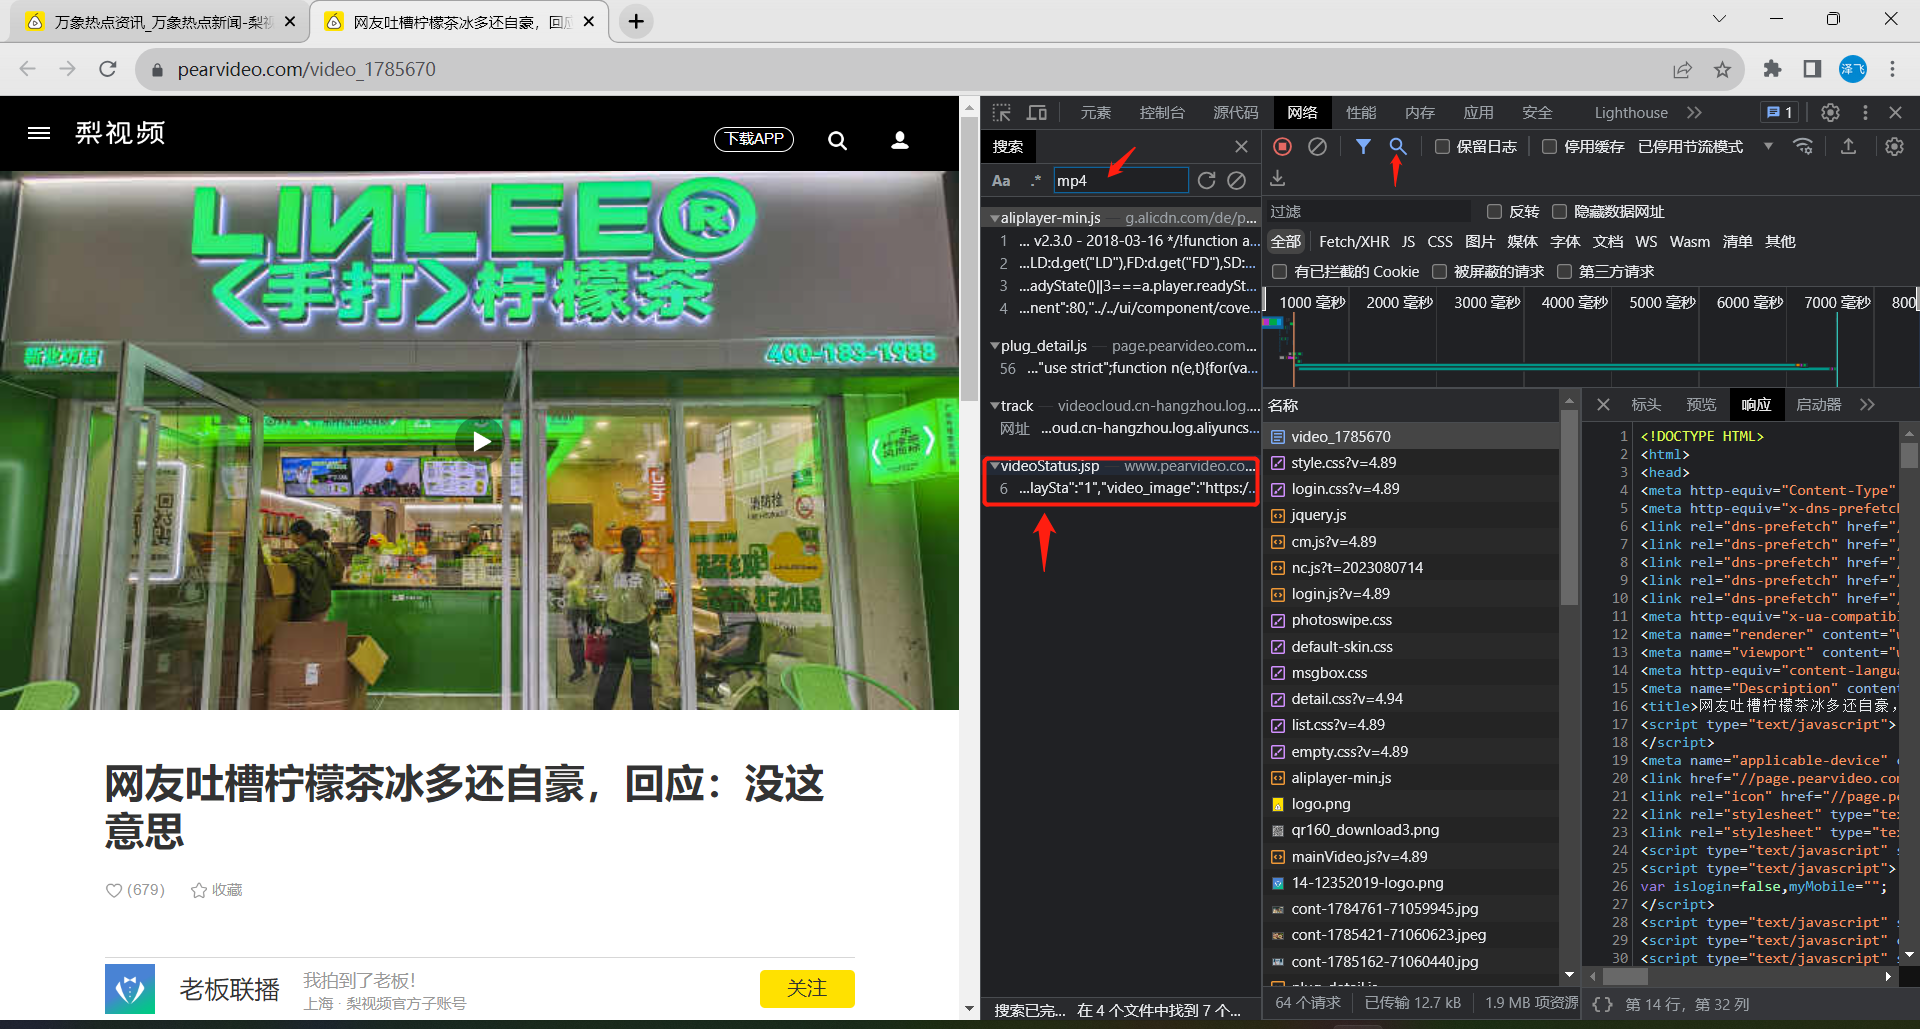
Task: Show more request detail tabs chevron
Action: [x=1867, y=405]
